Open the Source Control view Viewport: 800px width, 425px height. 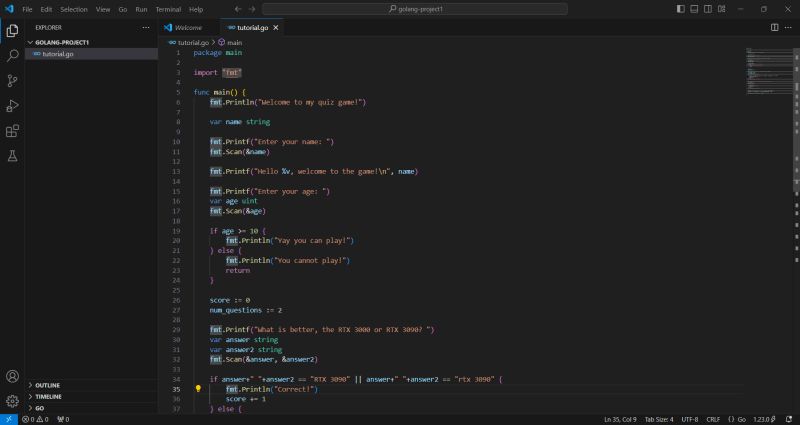pos(12,81)
